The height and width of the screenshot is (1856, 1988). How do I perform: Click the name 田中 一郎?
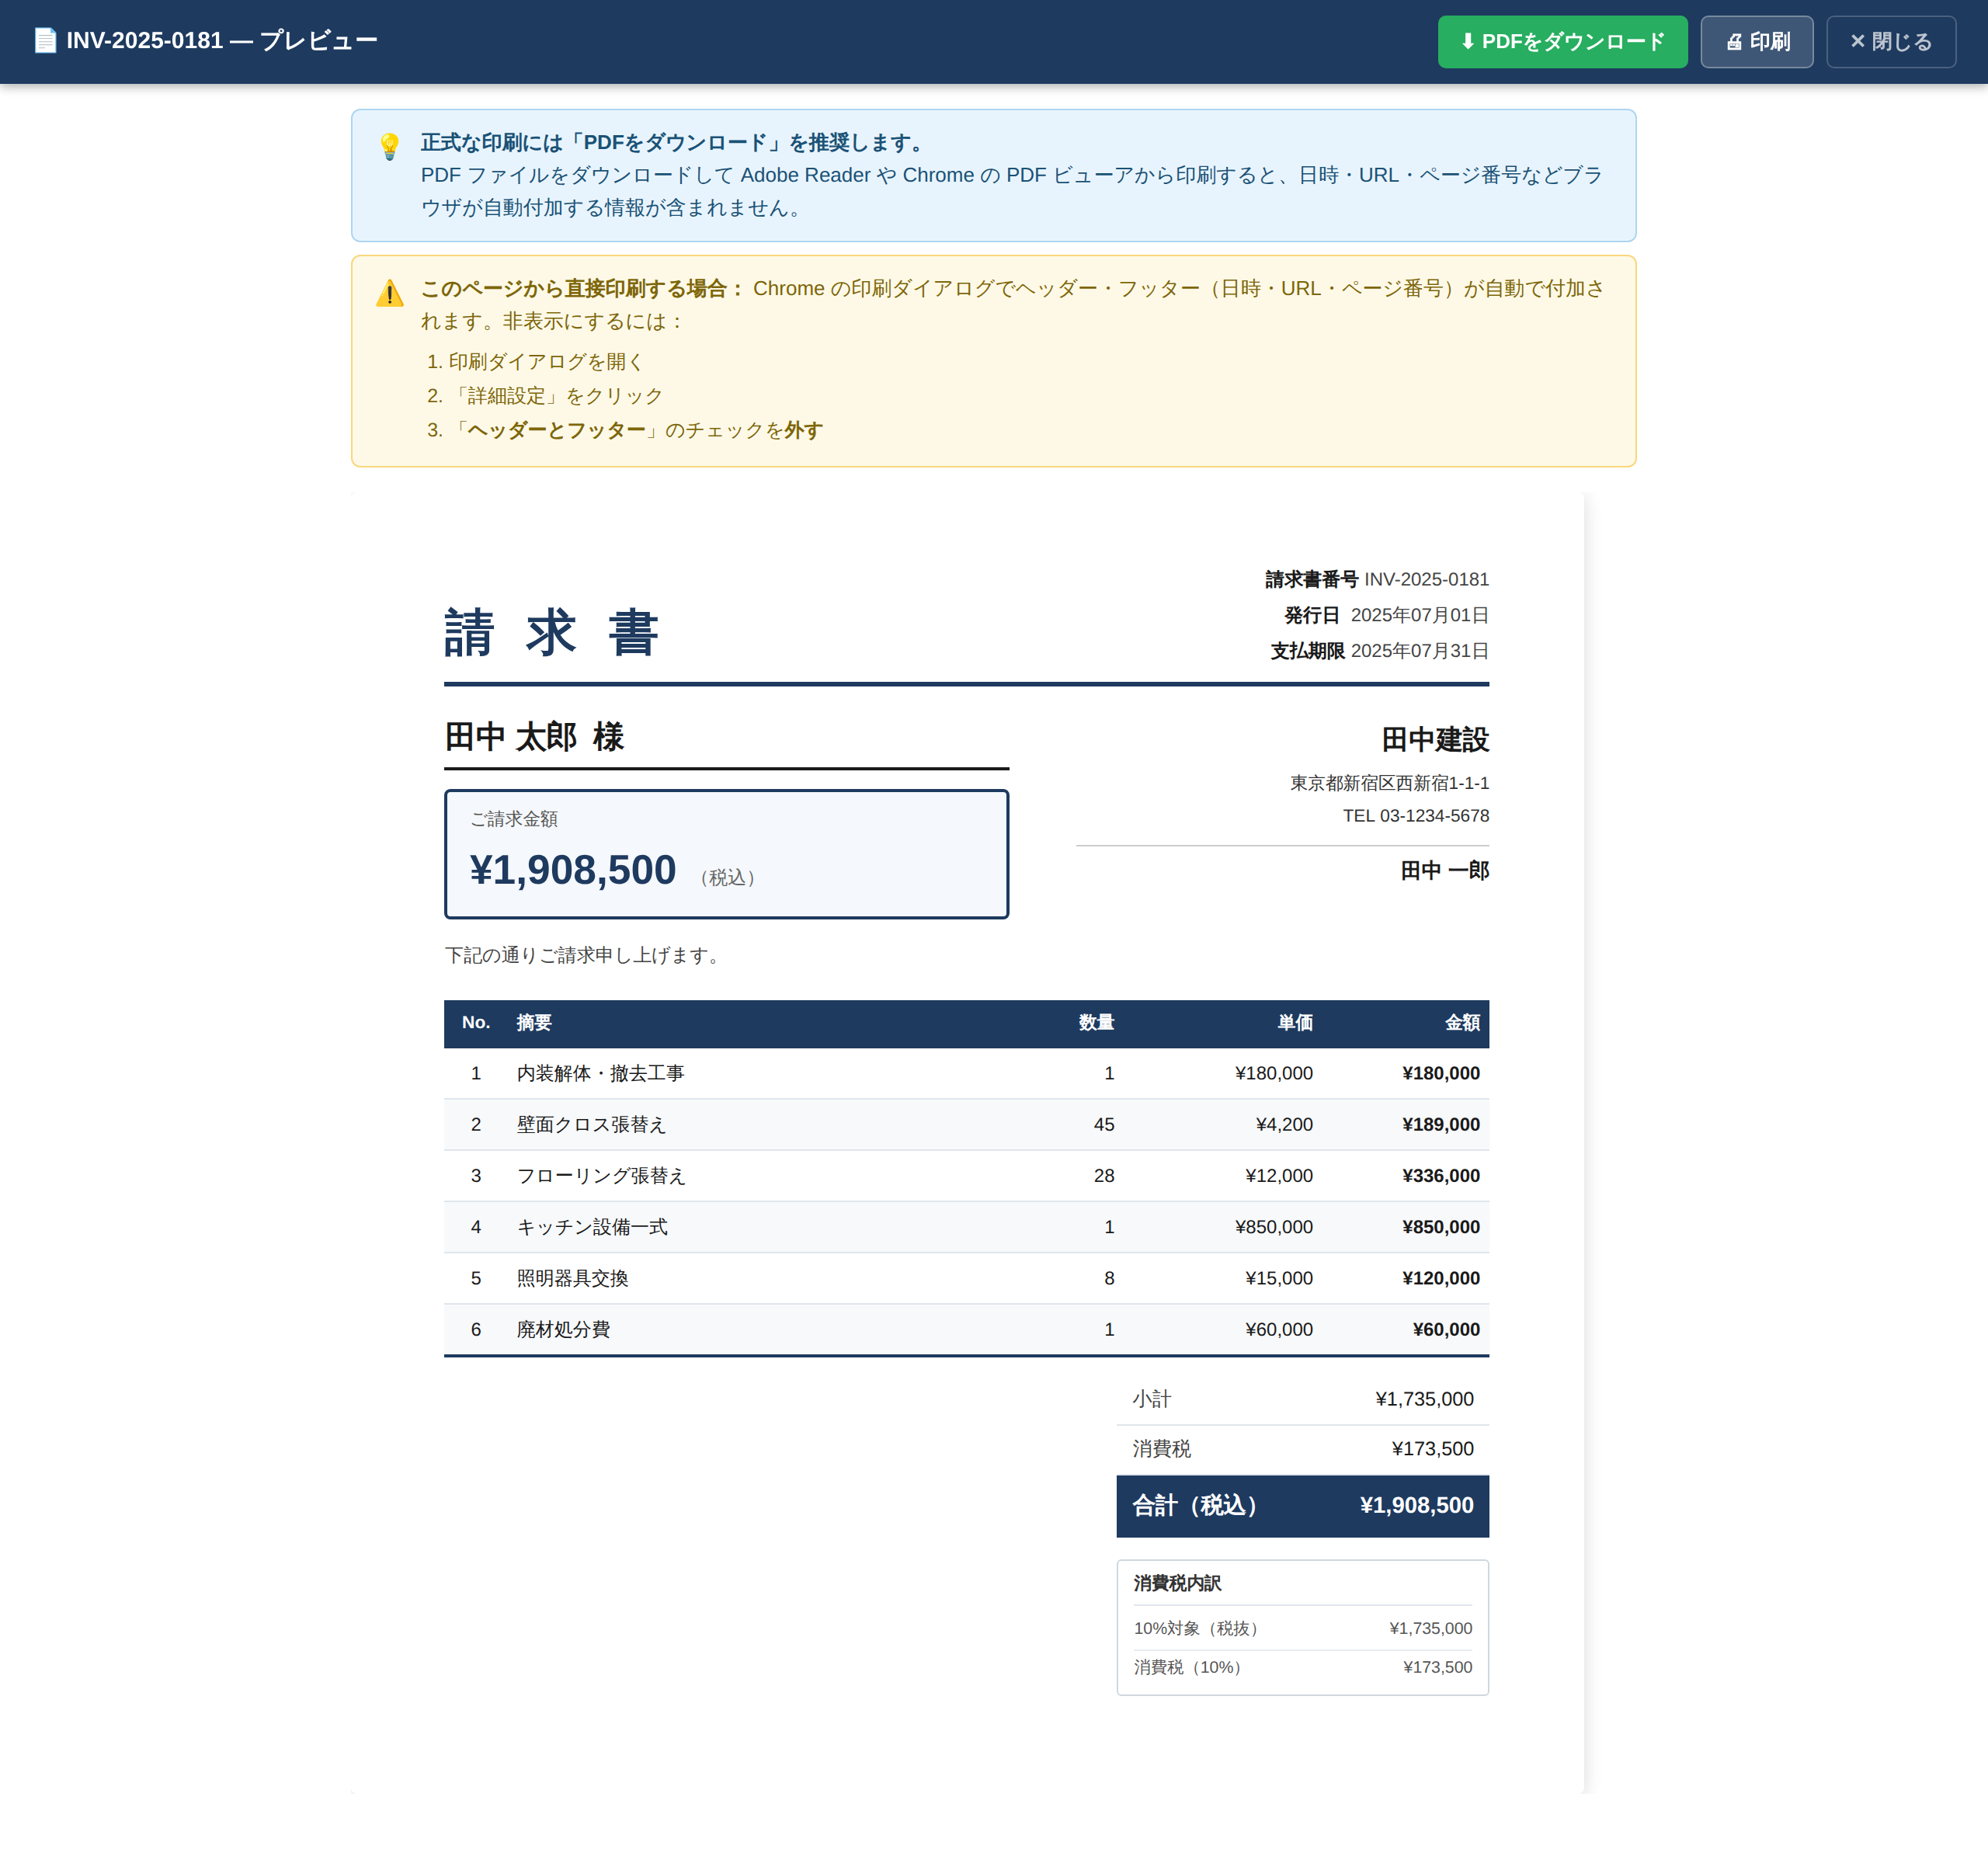point(1444,871)
